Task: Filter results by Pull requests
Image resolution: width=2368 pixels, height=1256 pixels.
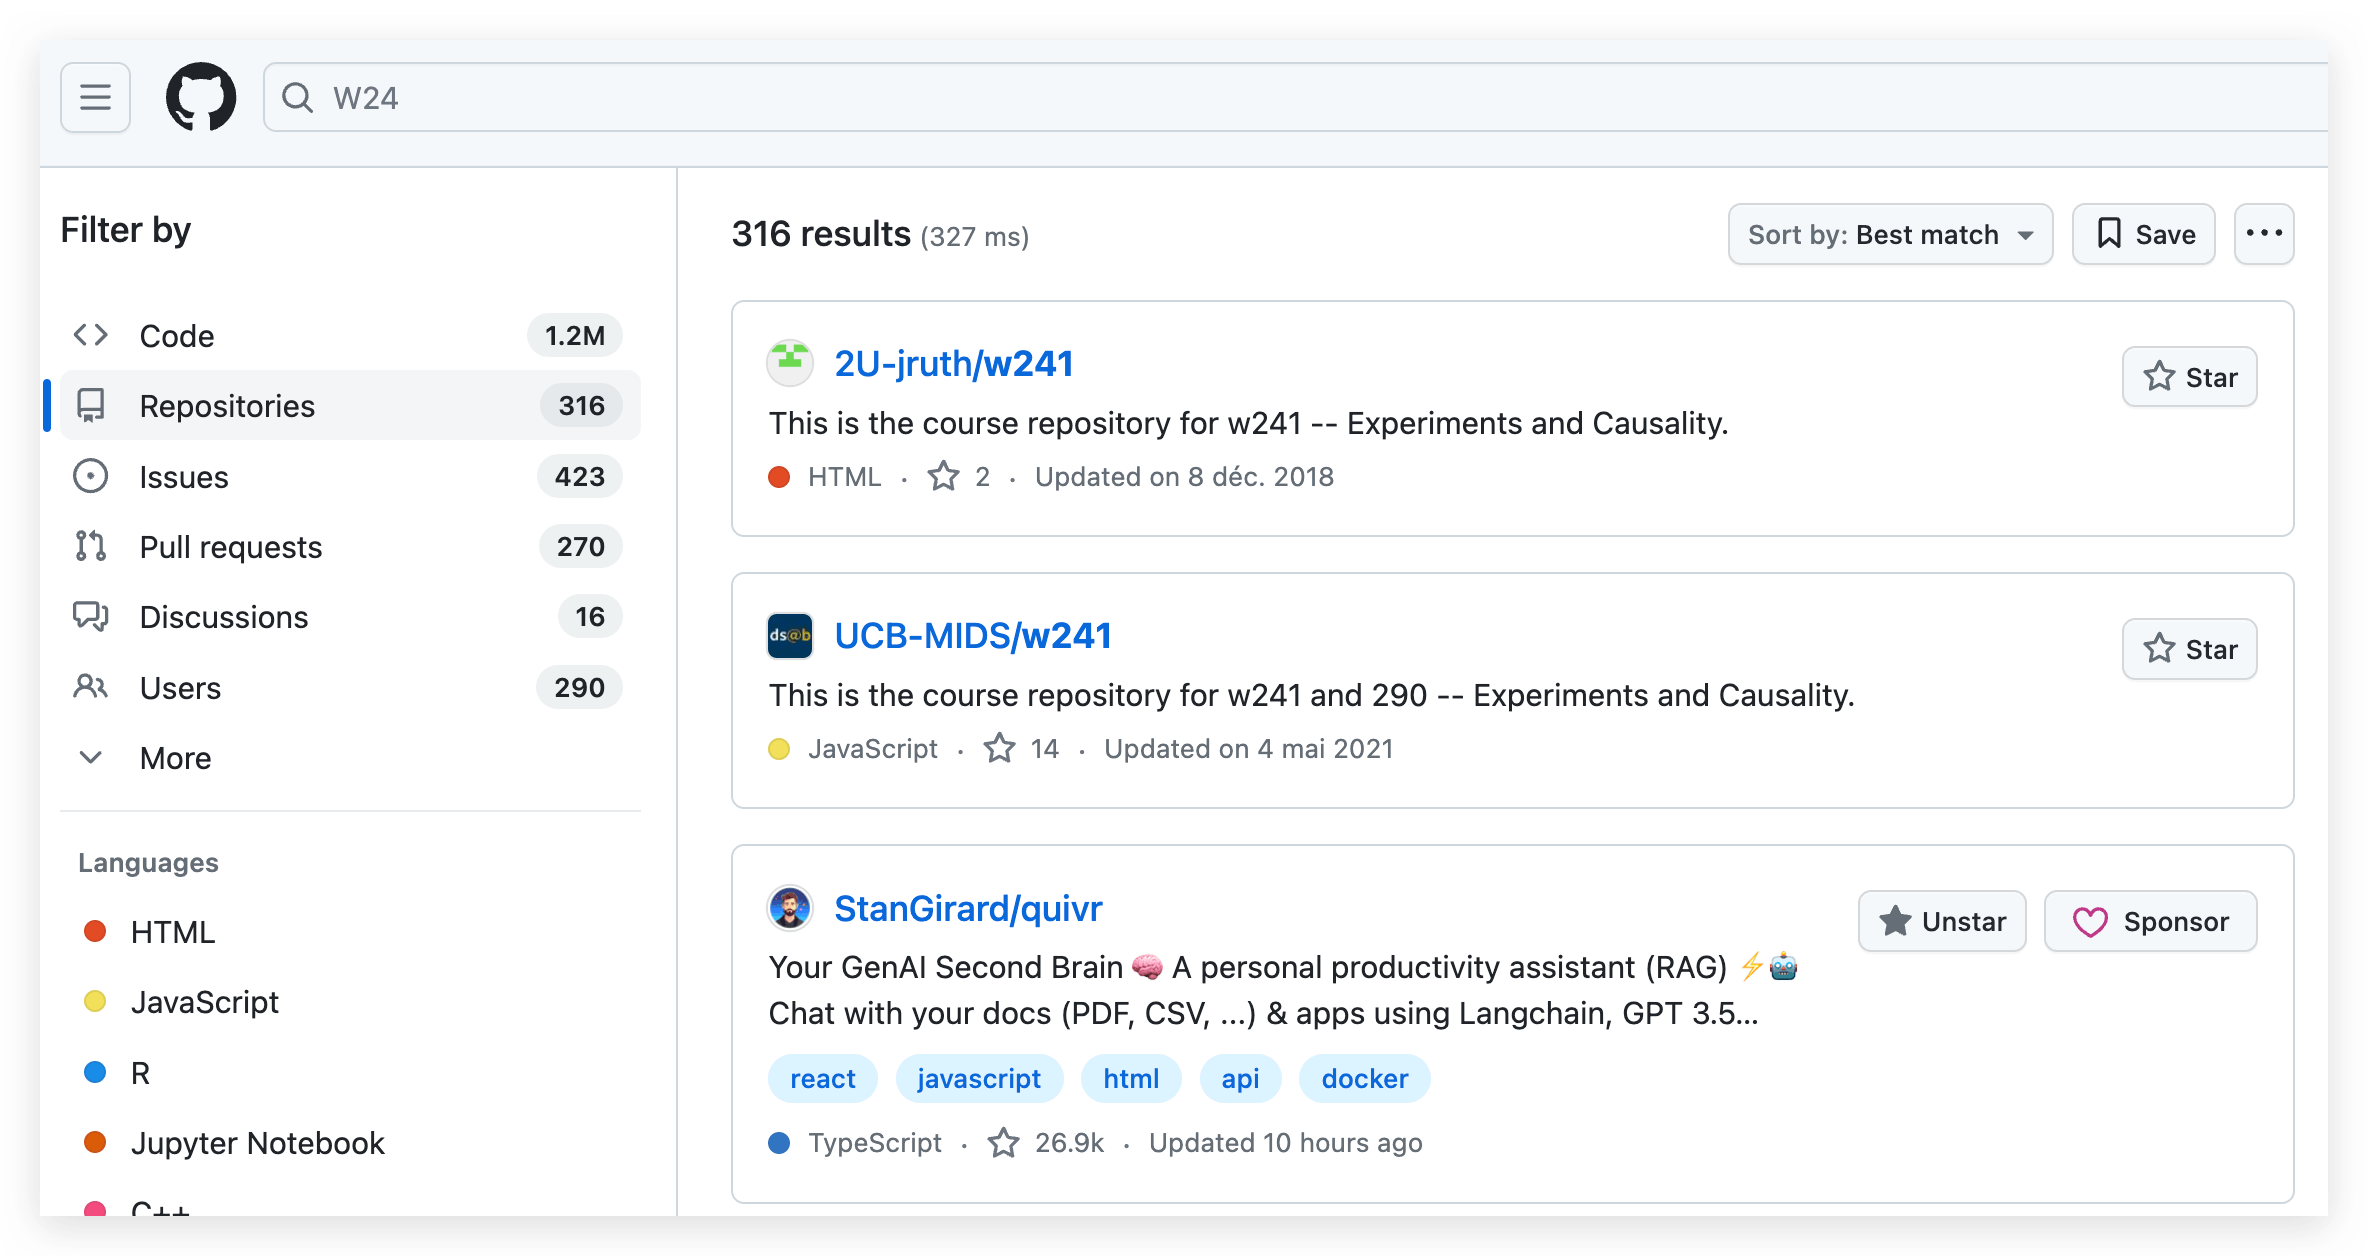Action: tap(230, 547)
